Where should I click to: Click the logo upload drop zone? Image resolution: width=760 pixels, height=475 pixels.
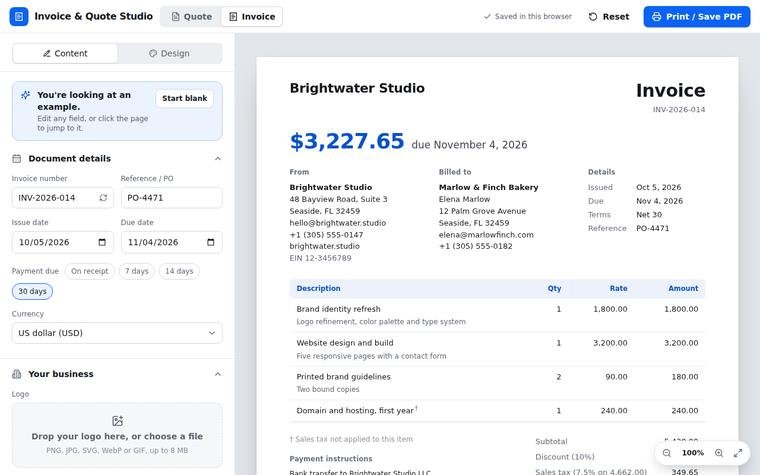pos(117,435)
